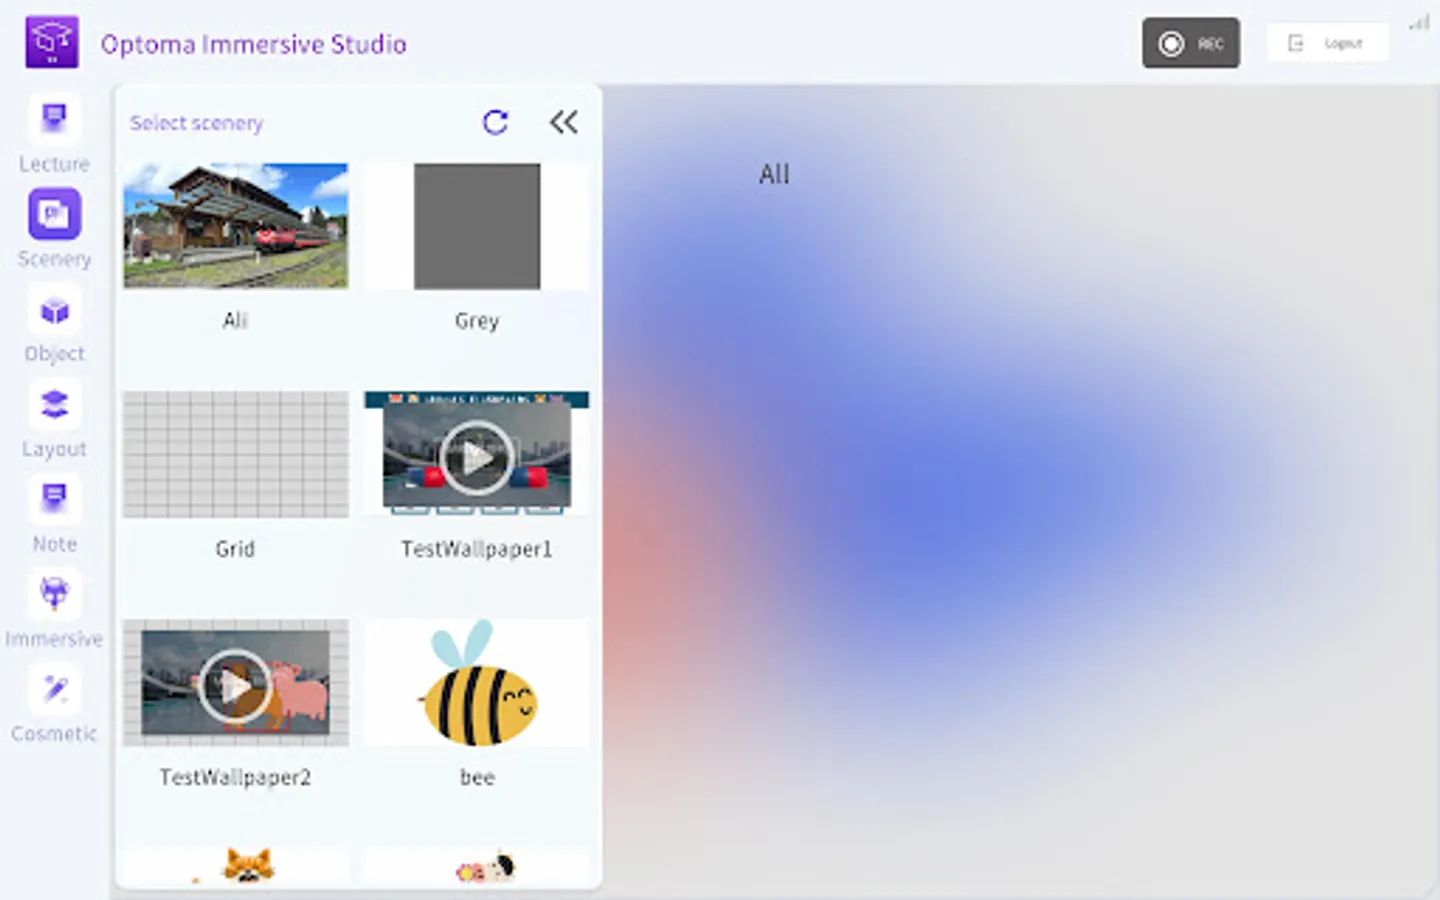1440x900 pixels.
Task: Collapse the Select scenery panel
Action: click(x=564, y=122)
